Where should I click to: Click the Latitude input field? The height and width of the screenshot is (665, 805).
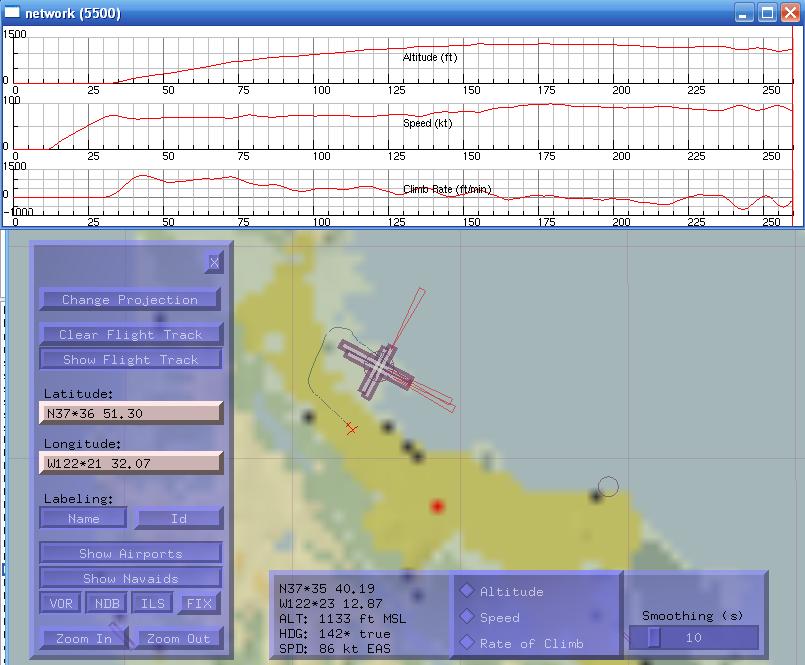[130, 413]
